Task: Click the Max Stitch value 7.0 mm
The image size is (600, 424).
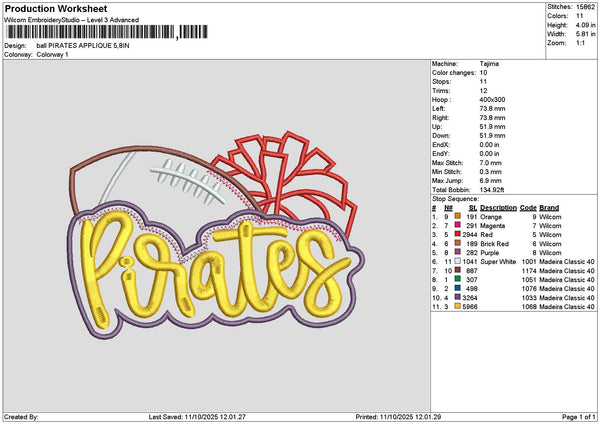Action: point(490,163)
